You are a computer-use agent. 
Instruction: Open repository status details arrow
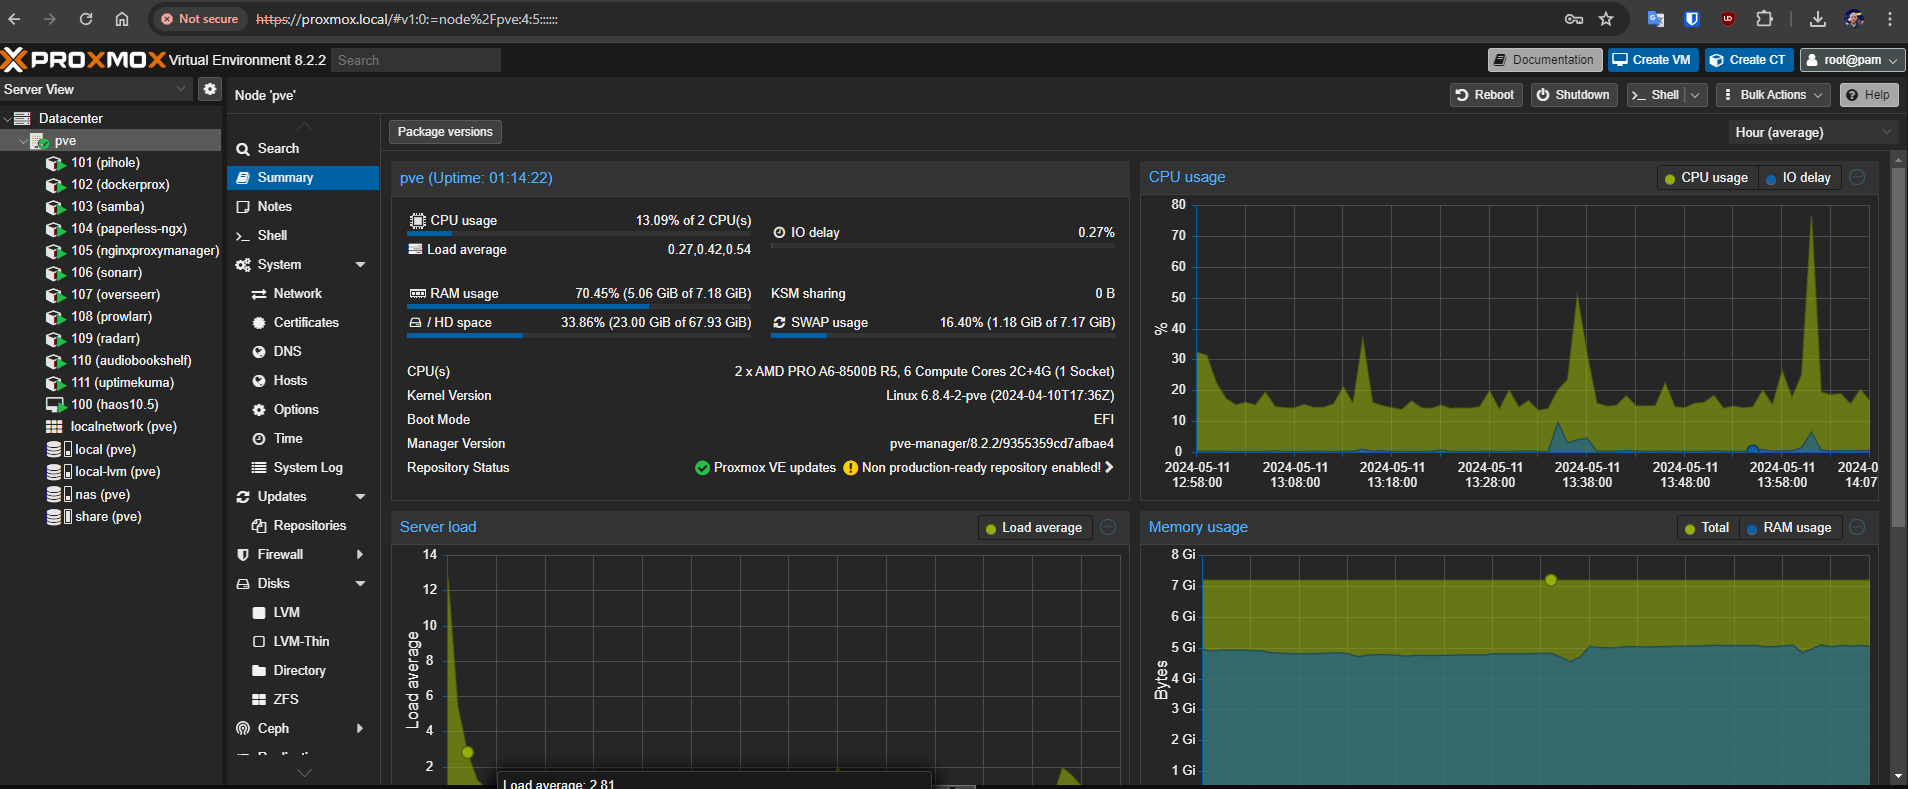pos(1108,467)
